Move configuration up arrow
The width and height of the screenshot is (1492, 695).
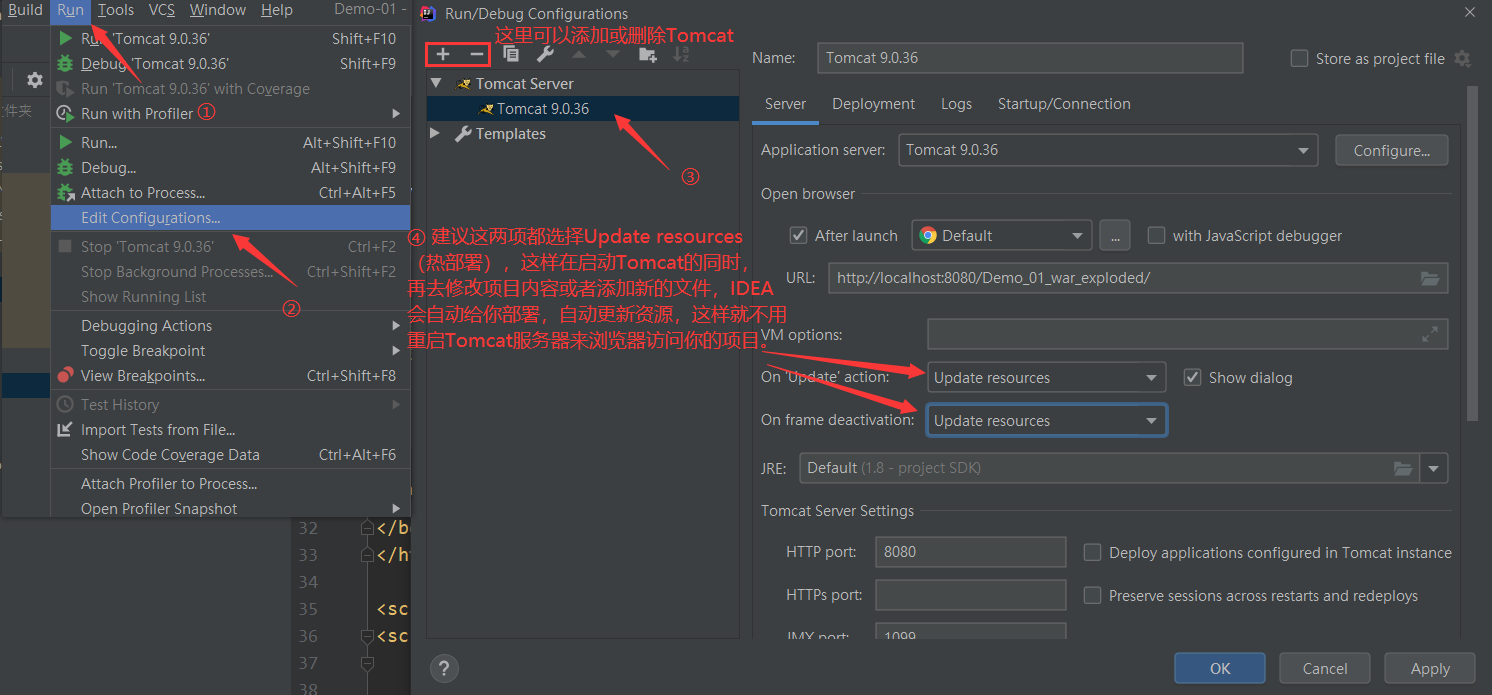pyautogui.click(x=579, y=55)
